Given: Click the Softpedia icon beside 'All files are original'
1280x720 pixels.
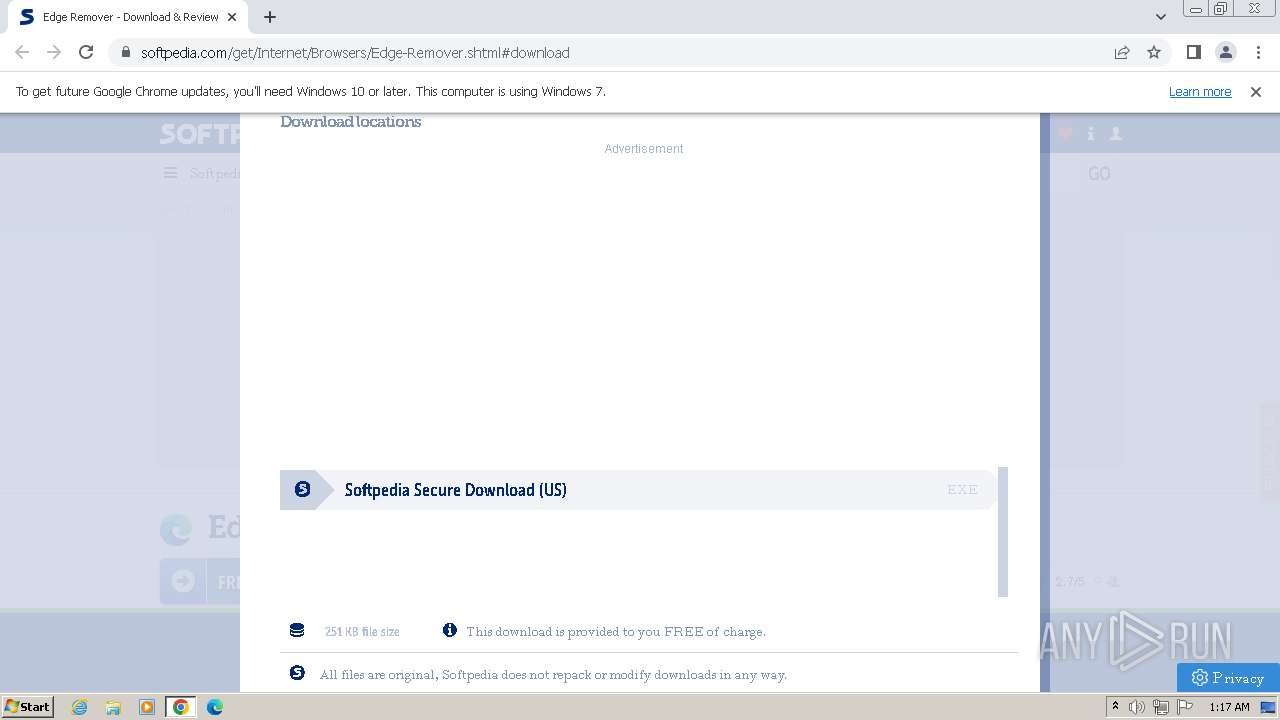Looking at the screenshot, I should (297, 673).
